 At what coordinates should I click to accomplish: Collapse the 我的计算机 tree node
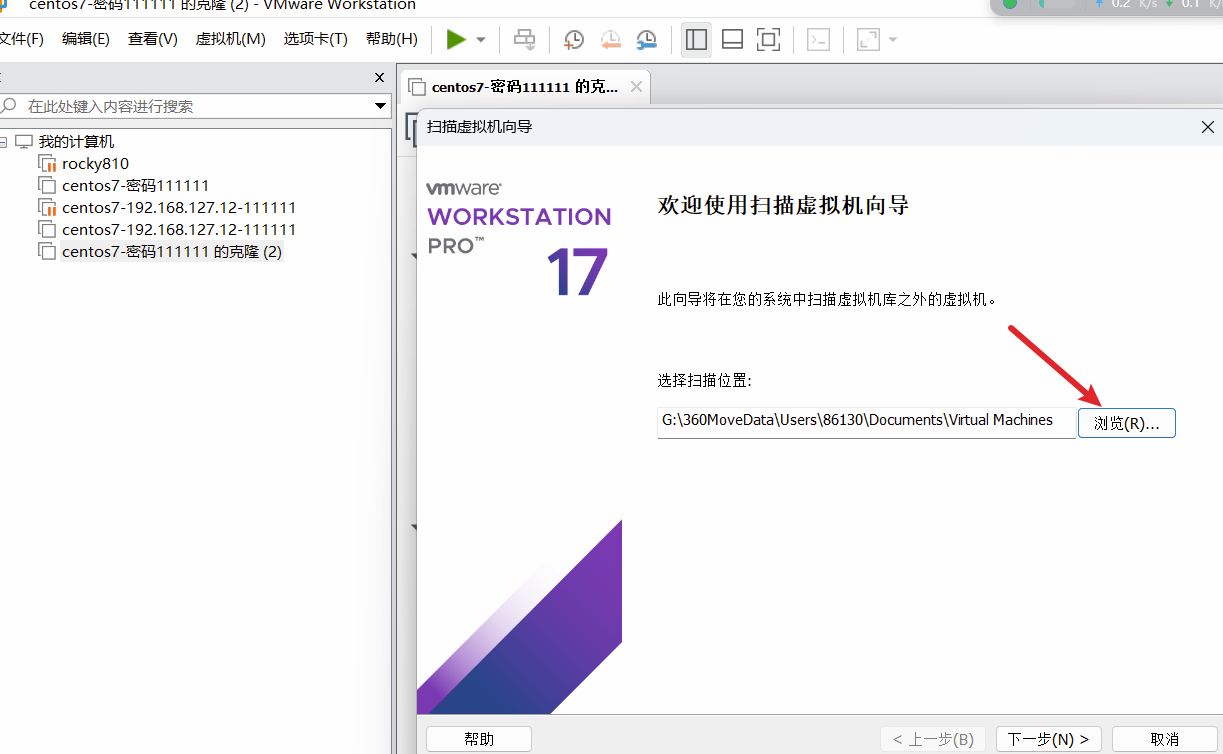[4, 142]
